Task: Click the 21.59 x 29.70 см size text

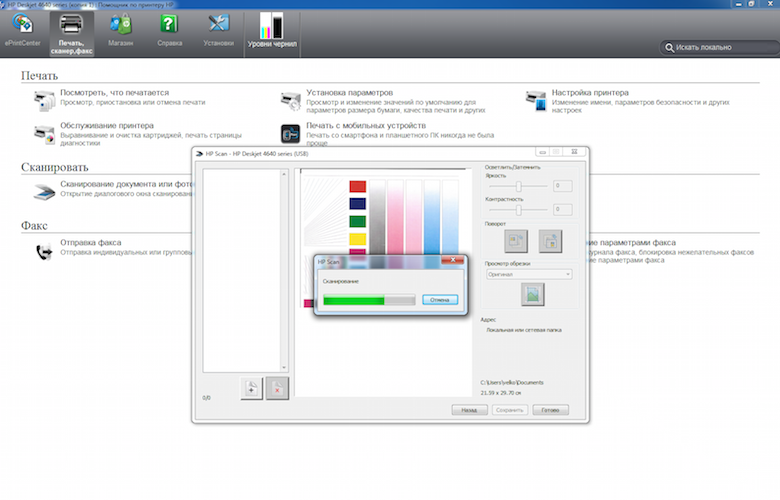Action: (500, 393)
